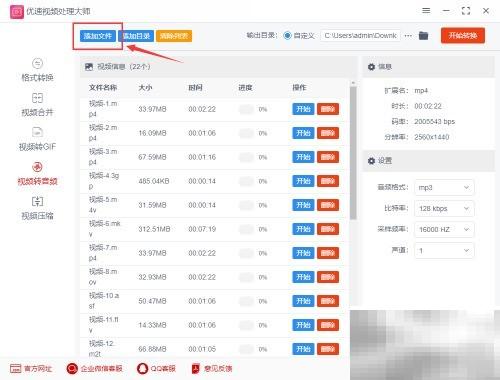This screenshot has height=380, width=500.
Task: Open the output folder icon
Action: 423,35
